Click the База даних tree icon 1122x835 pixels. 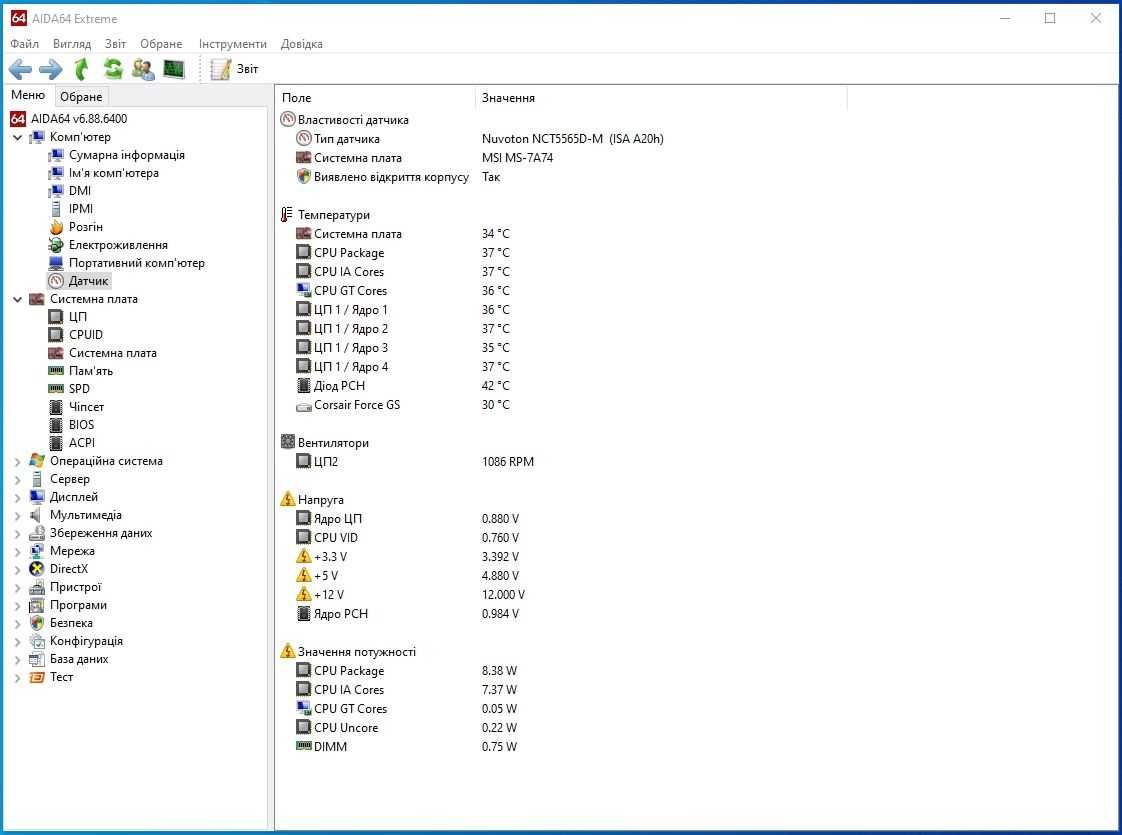point(36,659)
